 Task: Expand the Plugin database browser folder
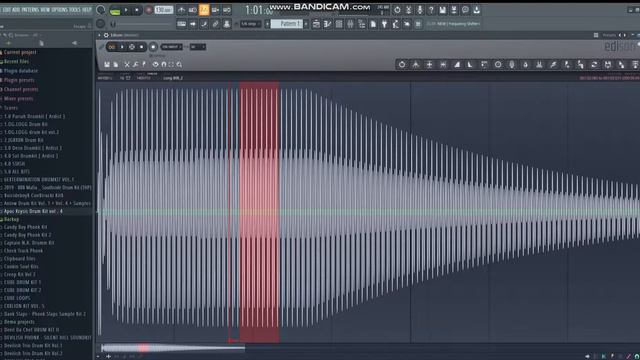click(20, 71)
